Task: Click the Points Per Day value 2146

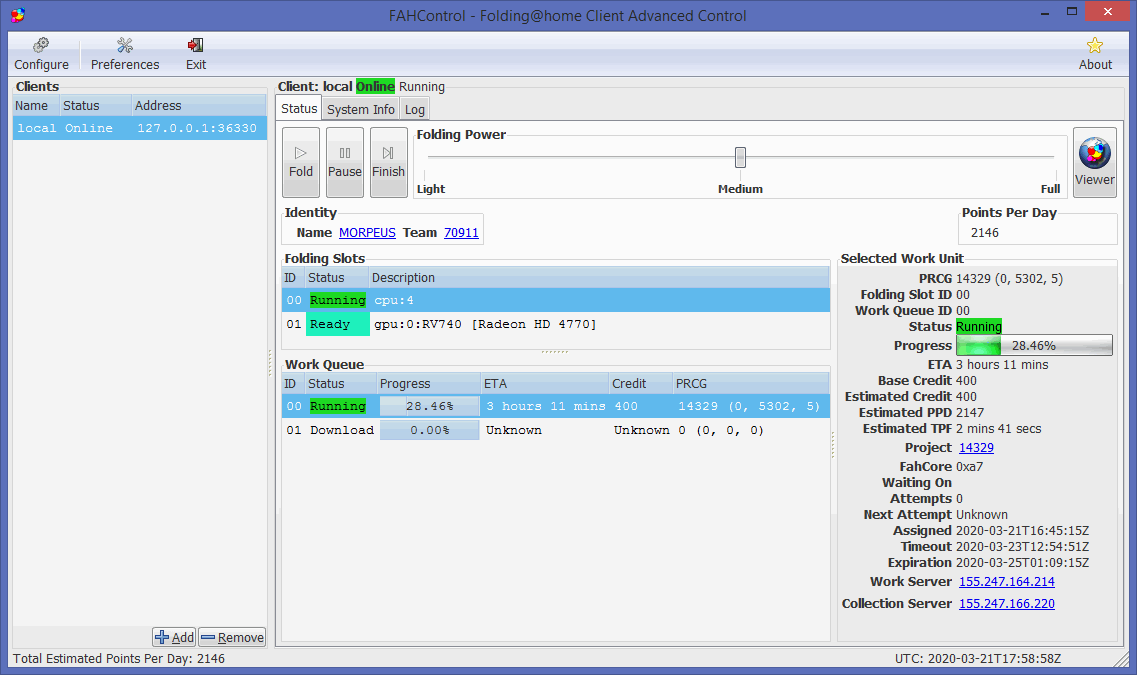Action: [x=985, y=233]
